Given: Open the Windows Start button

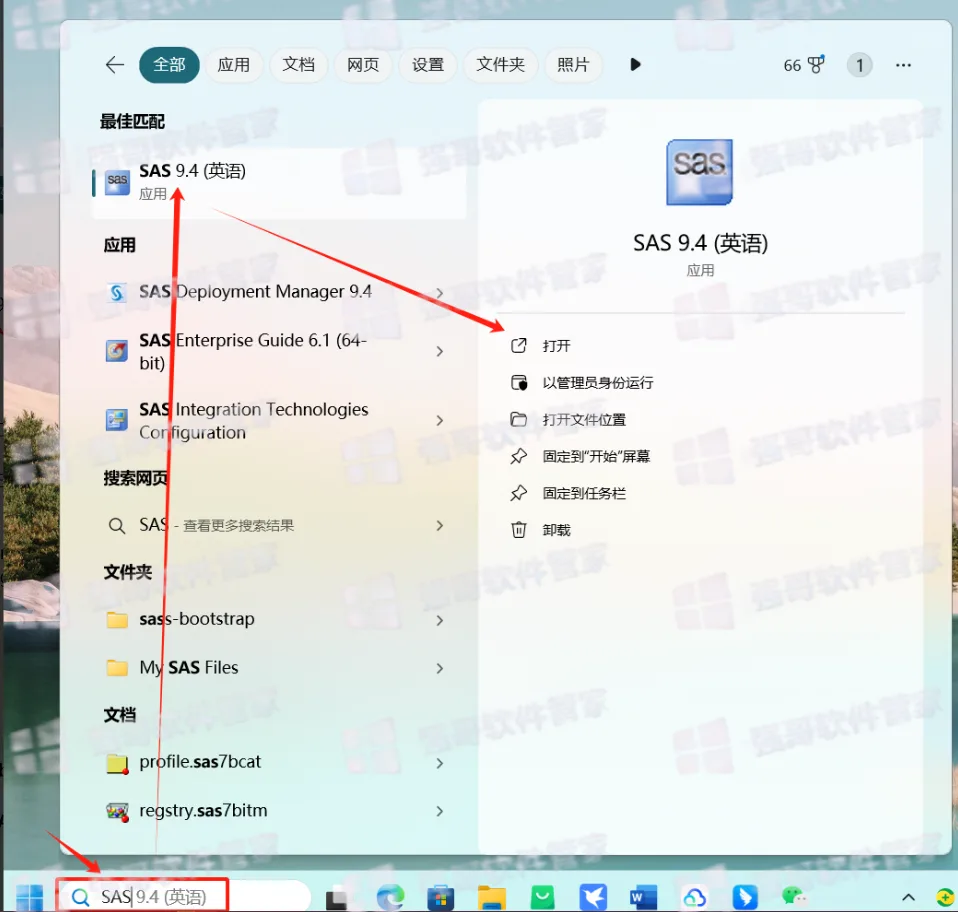Looking at the screenshot, I should [29, 897].
